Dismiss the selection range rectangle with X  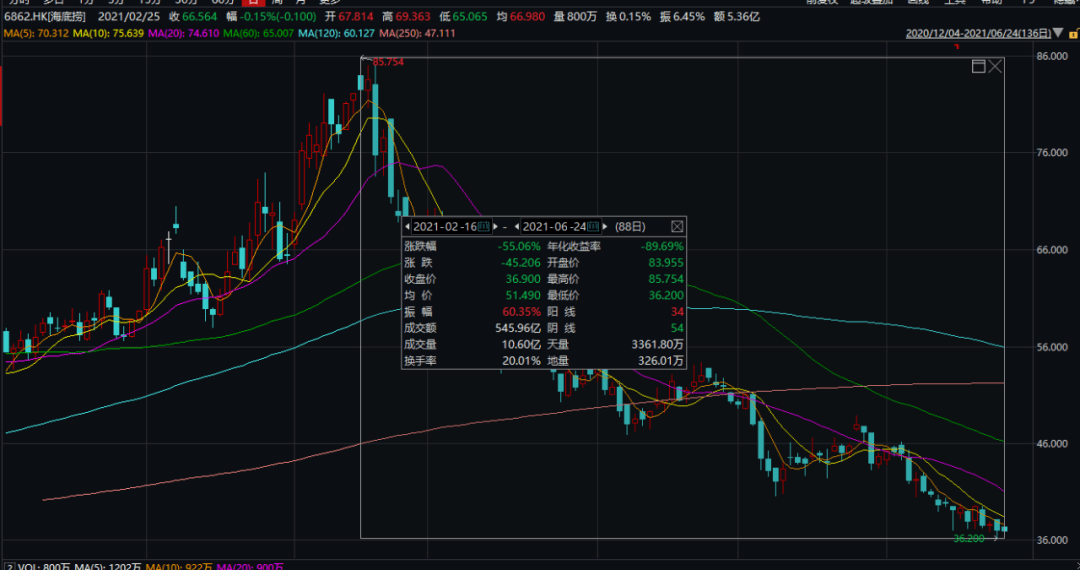coord(995,66)
